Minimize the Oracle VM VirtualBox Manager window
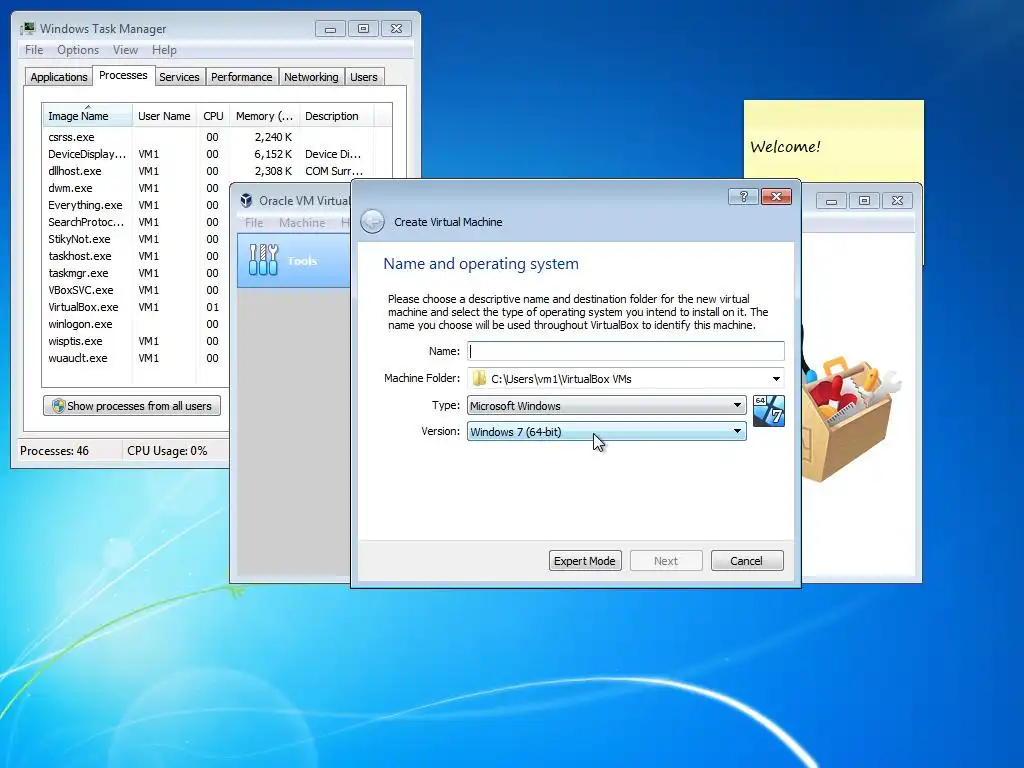This screenshot has width=1024, height=768. click(x=831, y=201)
